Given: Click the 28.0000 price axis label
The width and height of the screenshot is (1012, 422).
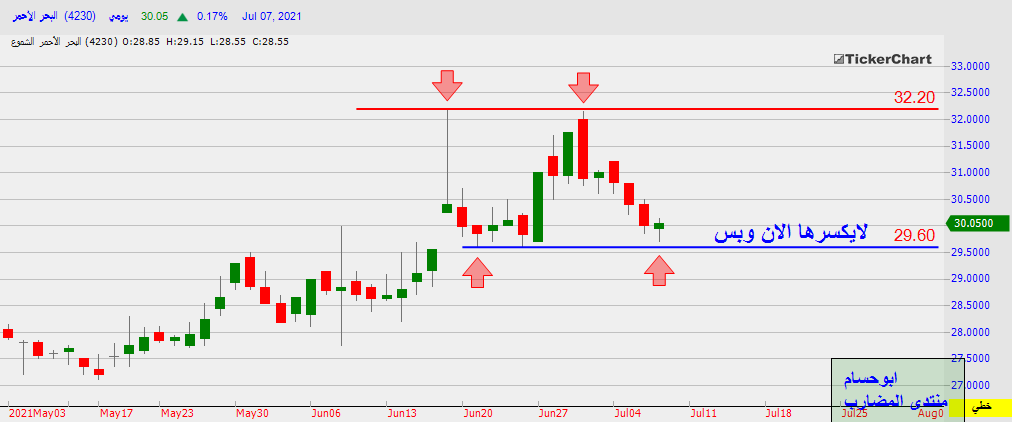Looking at the screenshot, I should tap(971, 332).
